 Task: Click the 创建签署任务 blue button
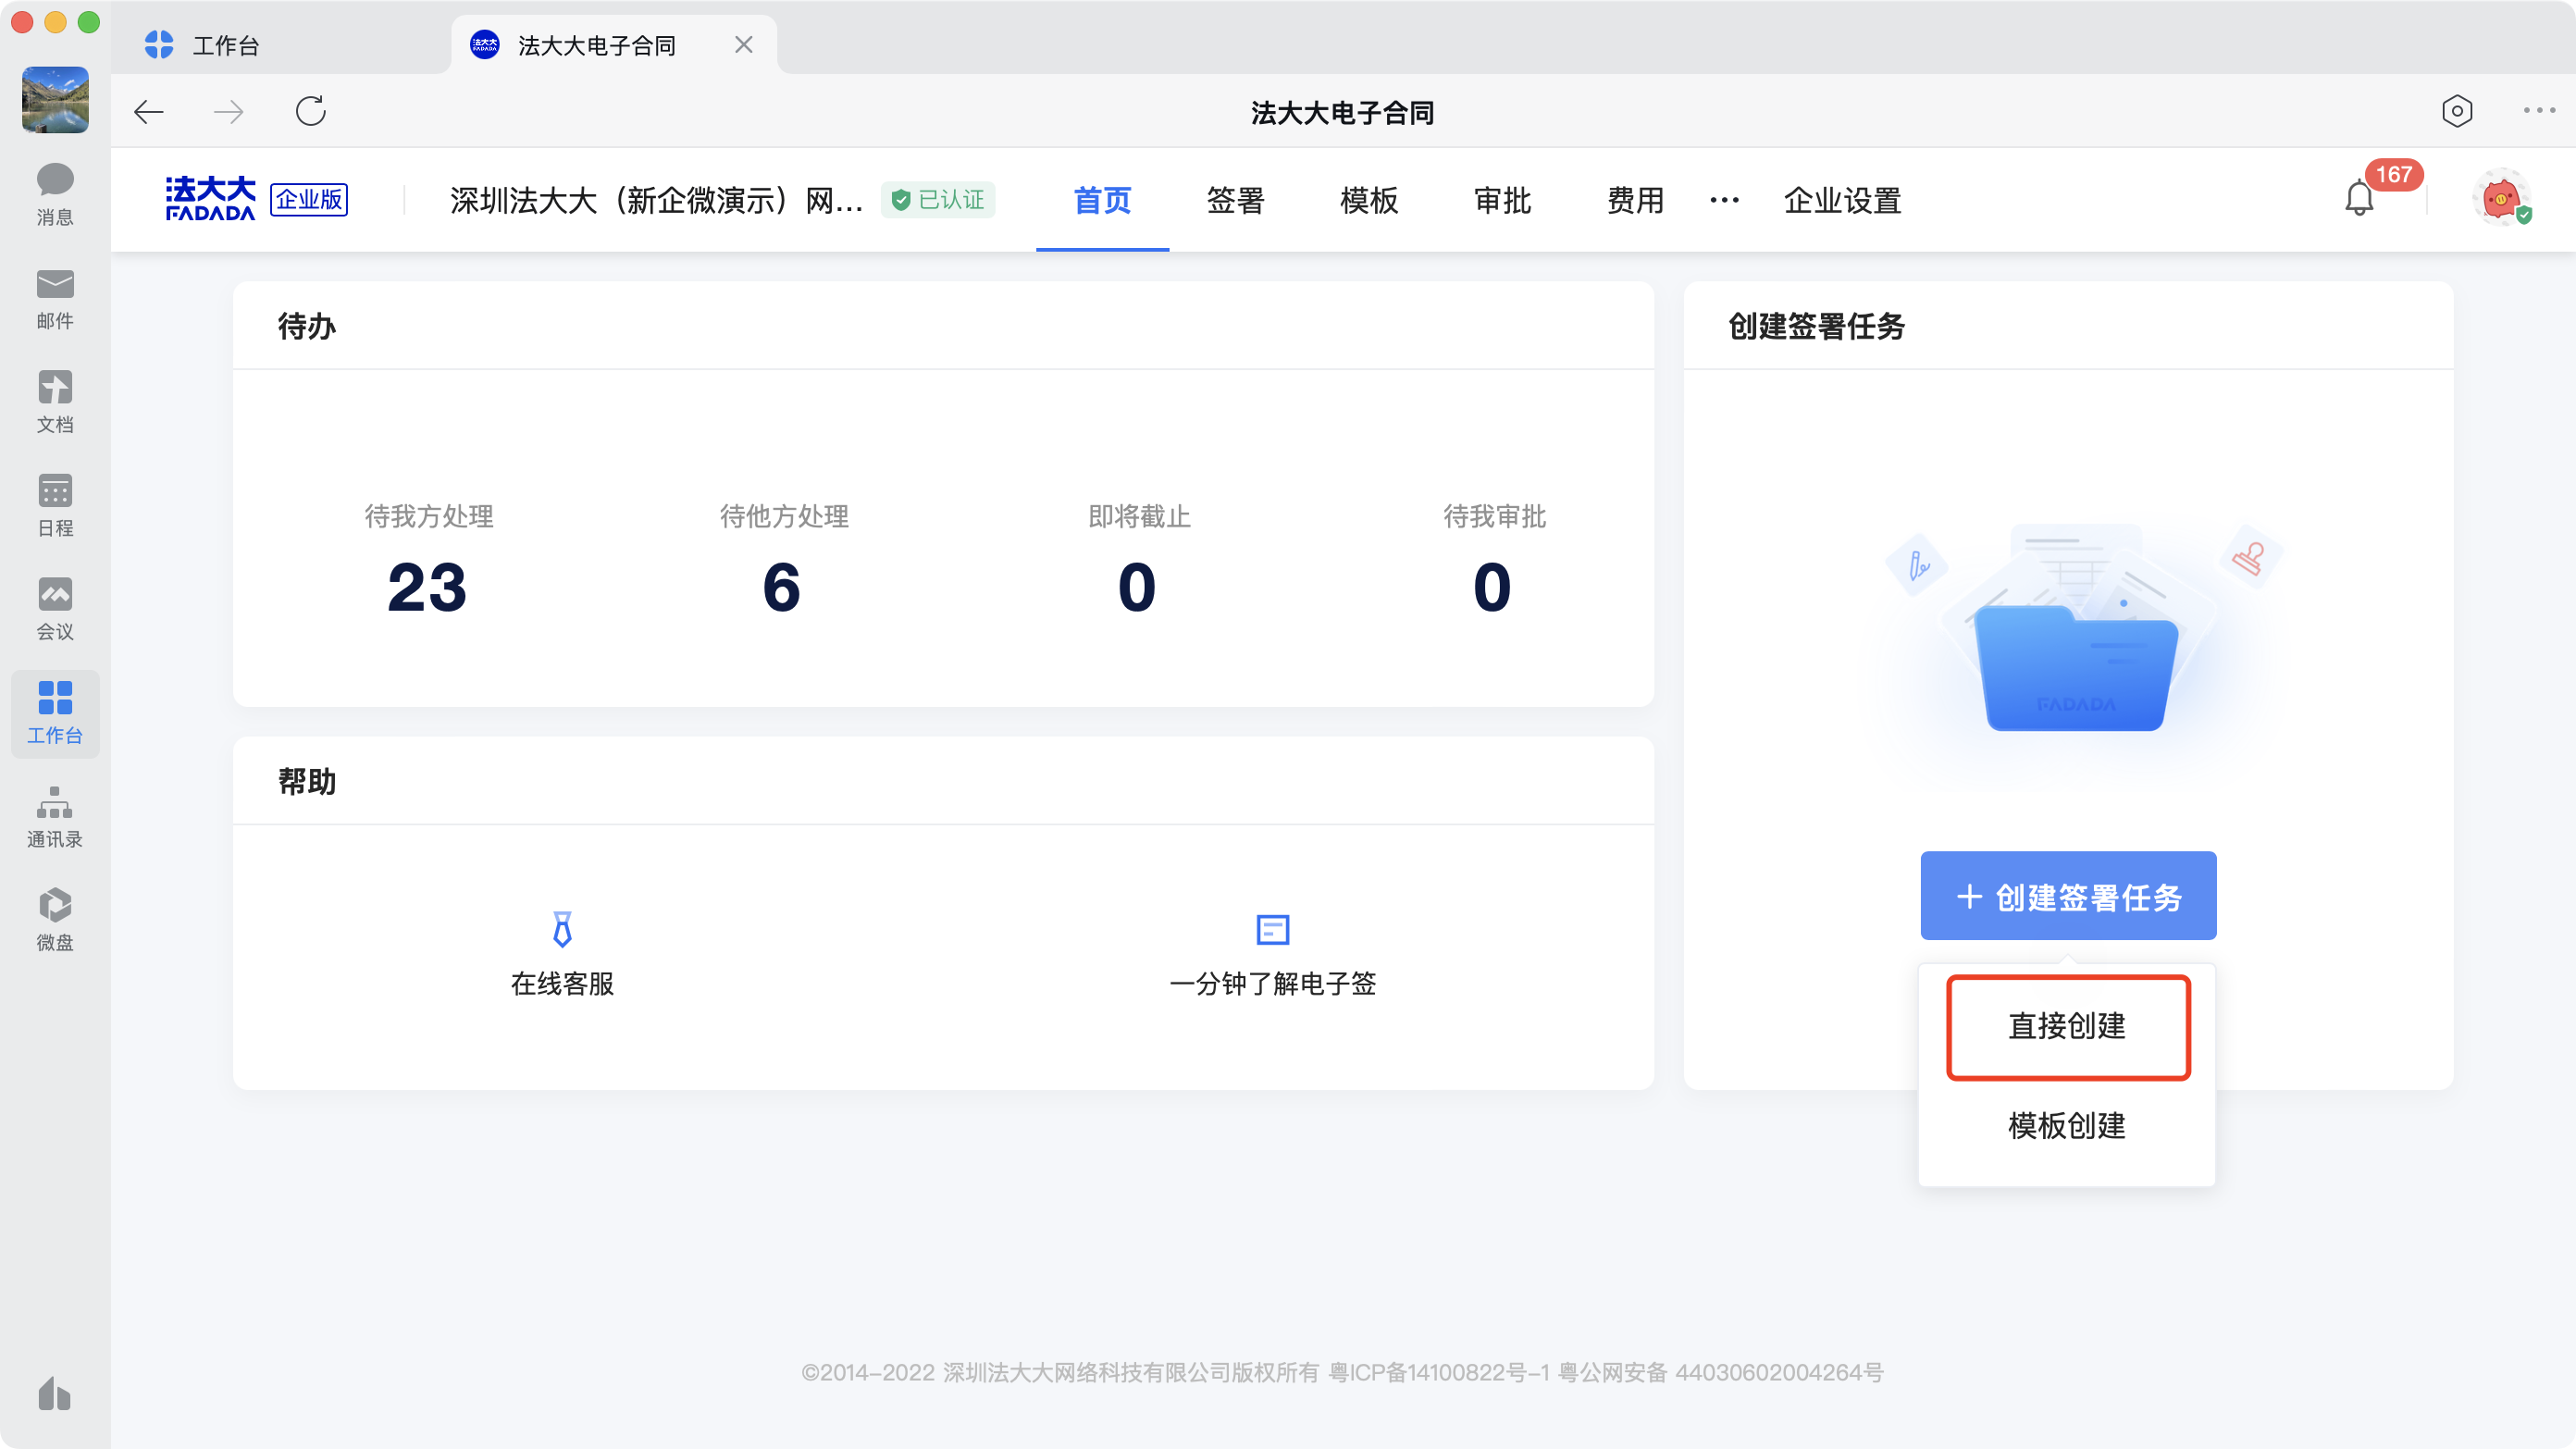(x=2068, y=896)
